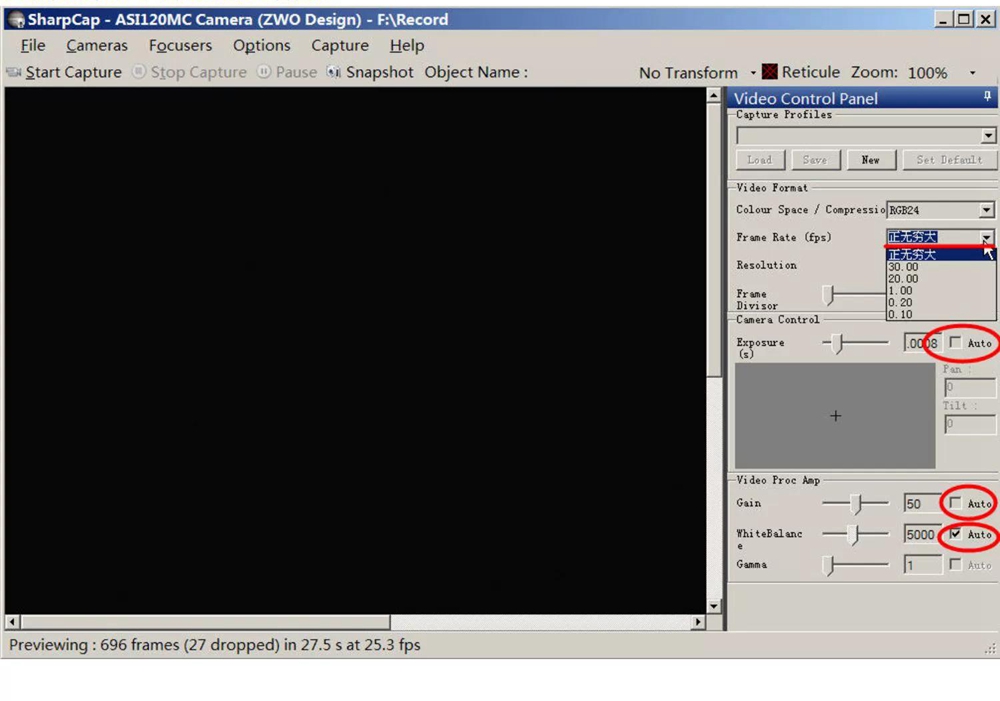This screenshot has width=1000, height=701.
Task: Enable Auto gain checkbox
Action: point(956,503)
